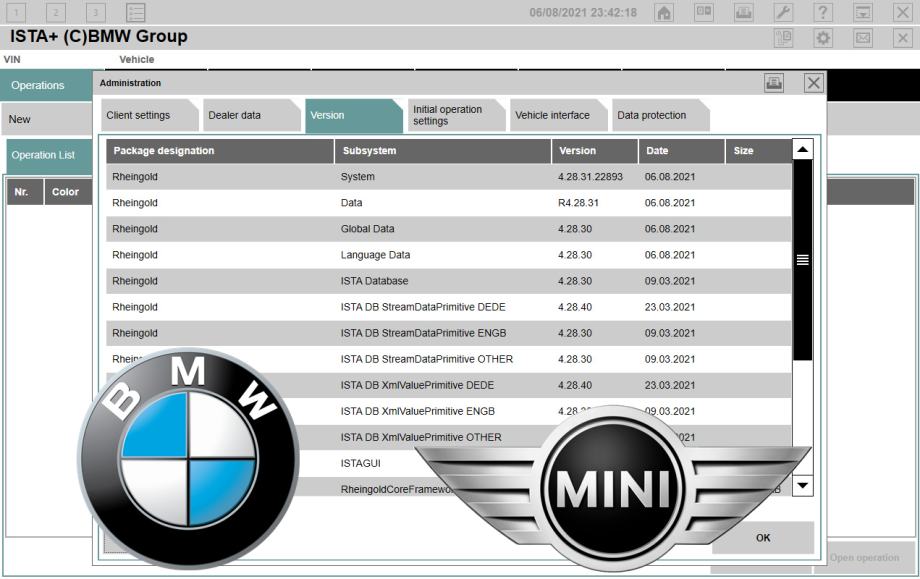
Task: Click the scroll up arrow in version table
Action: [x=802, y=150]
